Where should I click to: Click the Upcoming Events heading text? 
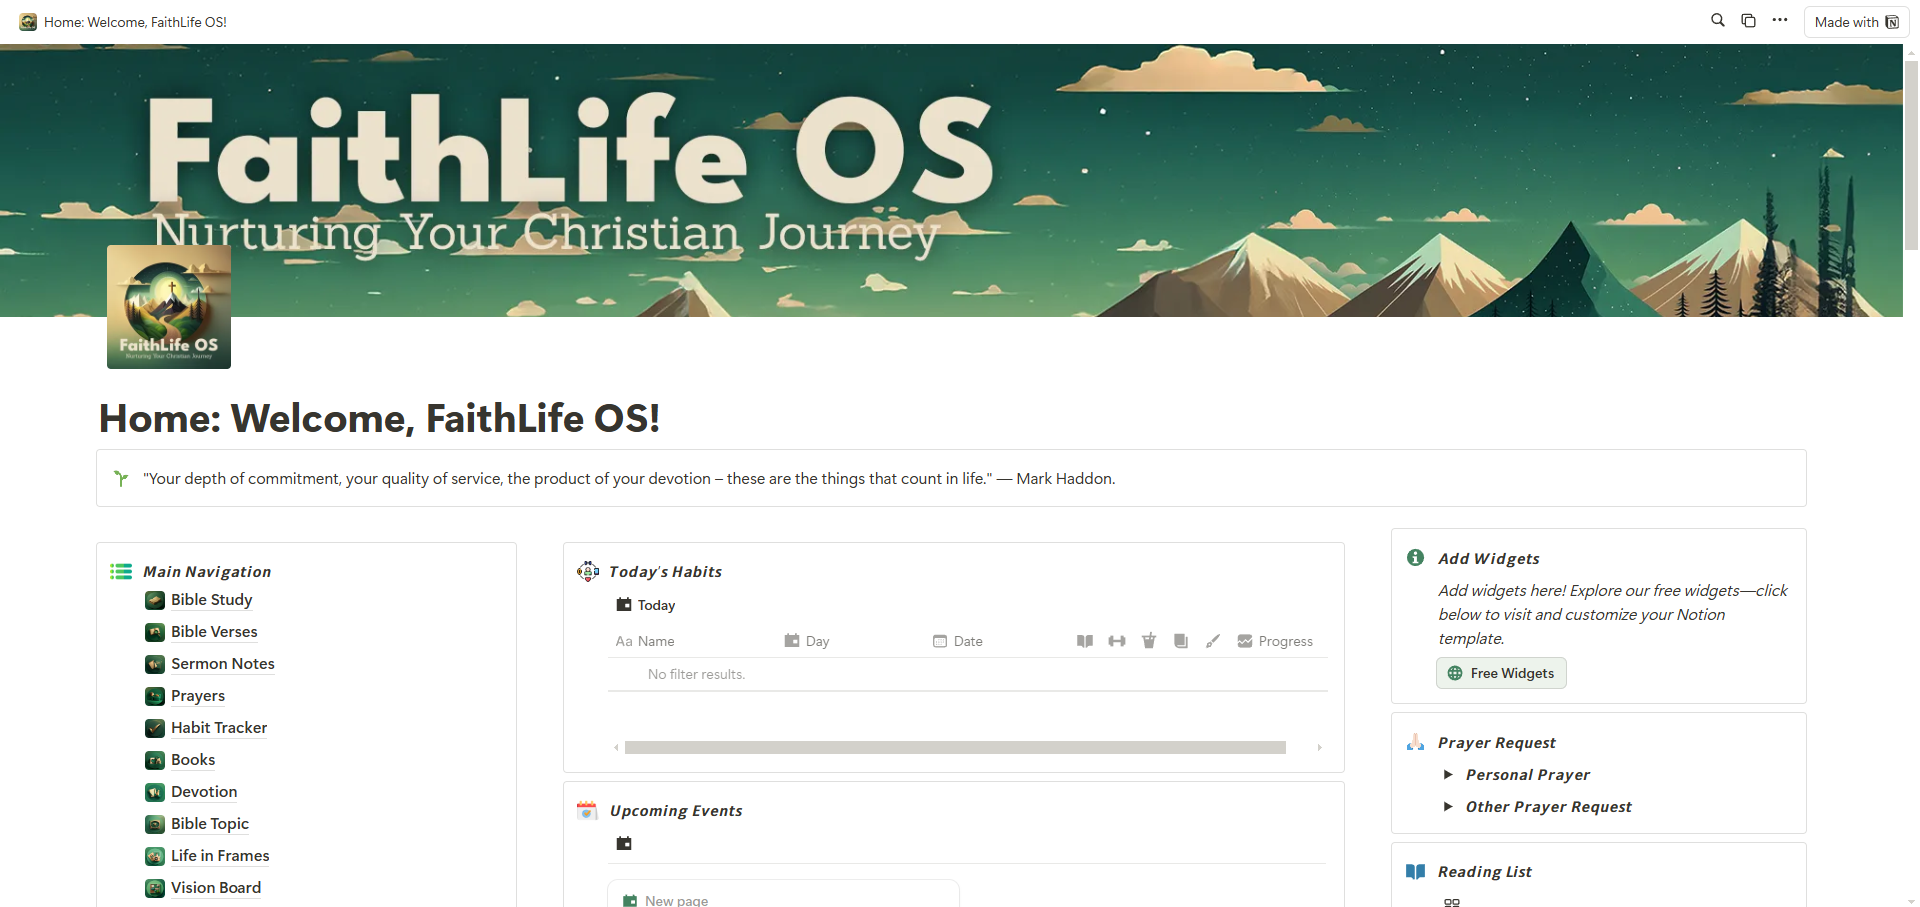pyautogui.click(x=676, y=810)
